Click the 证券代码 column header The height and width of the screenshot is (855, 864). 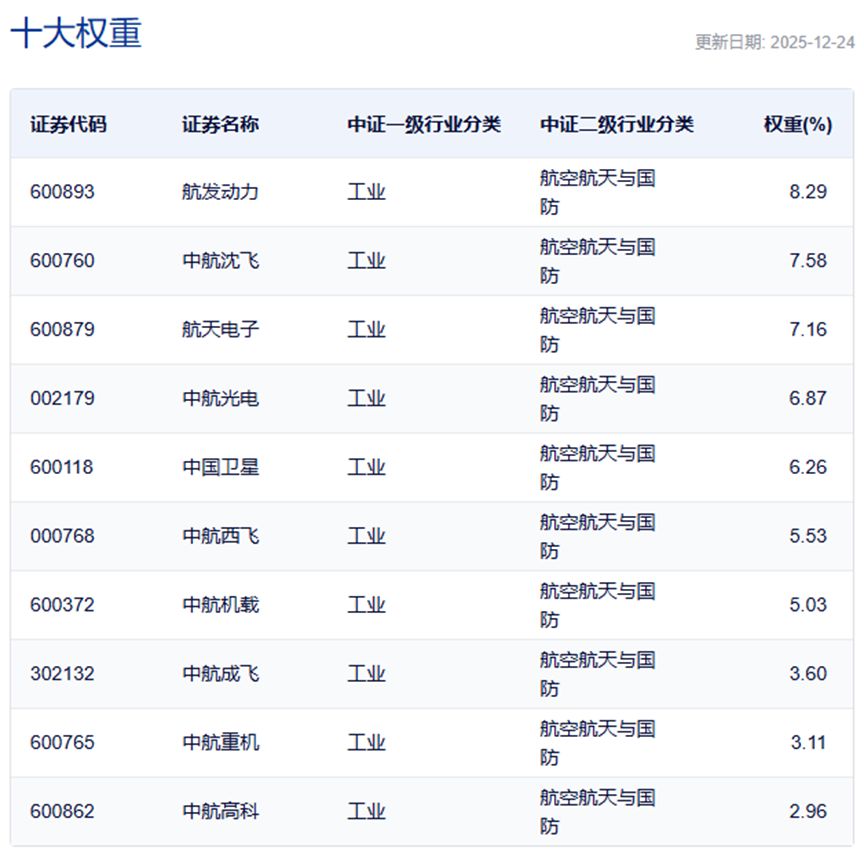[x=68, y=124]
